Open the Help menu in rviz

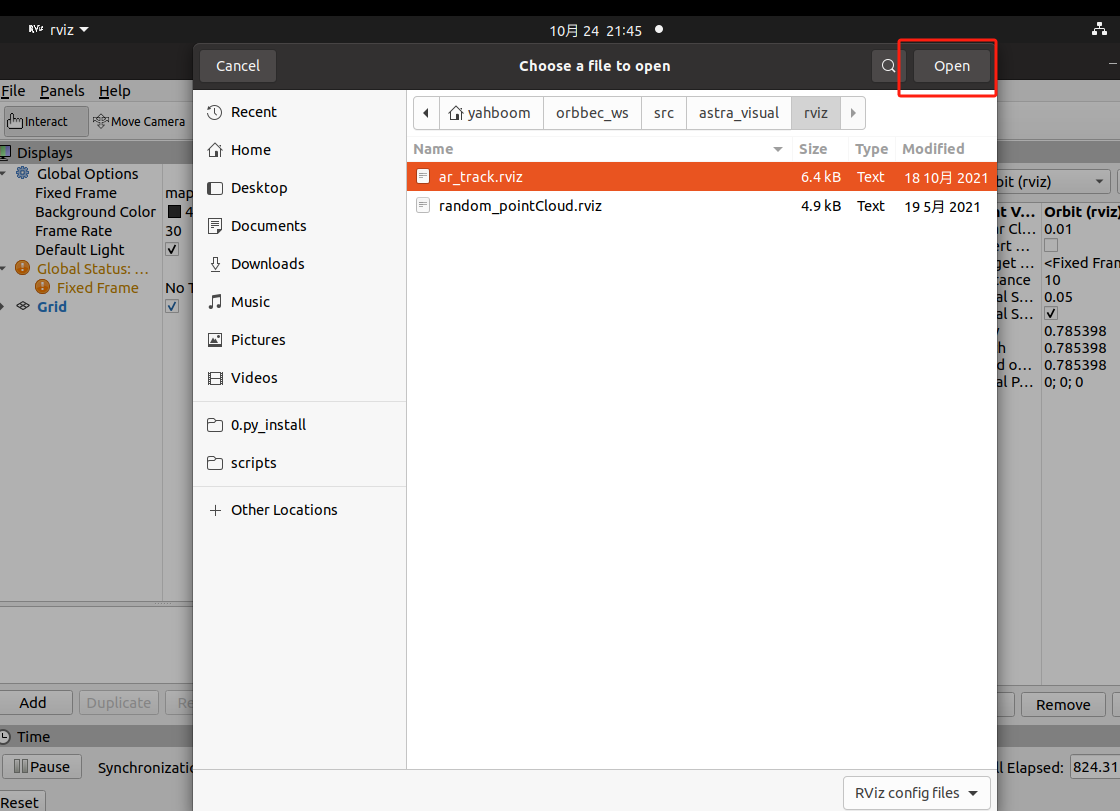click(114, 91)
